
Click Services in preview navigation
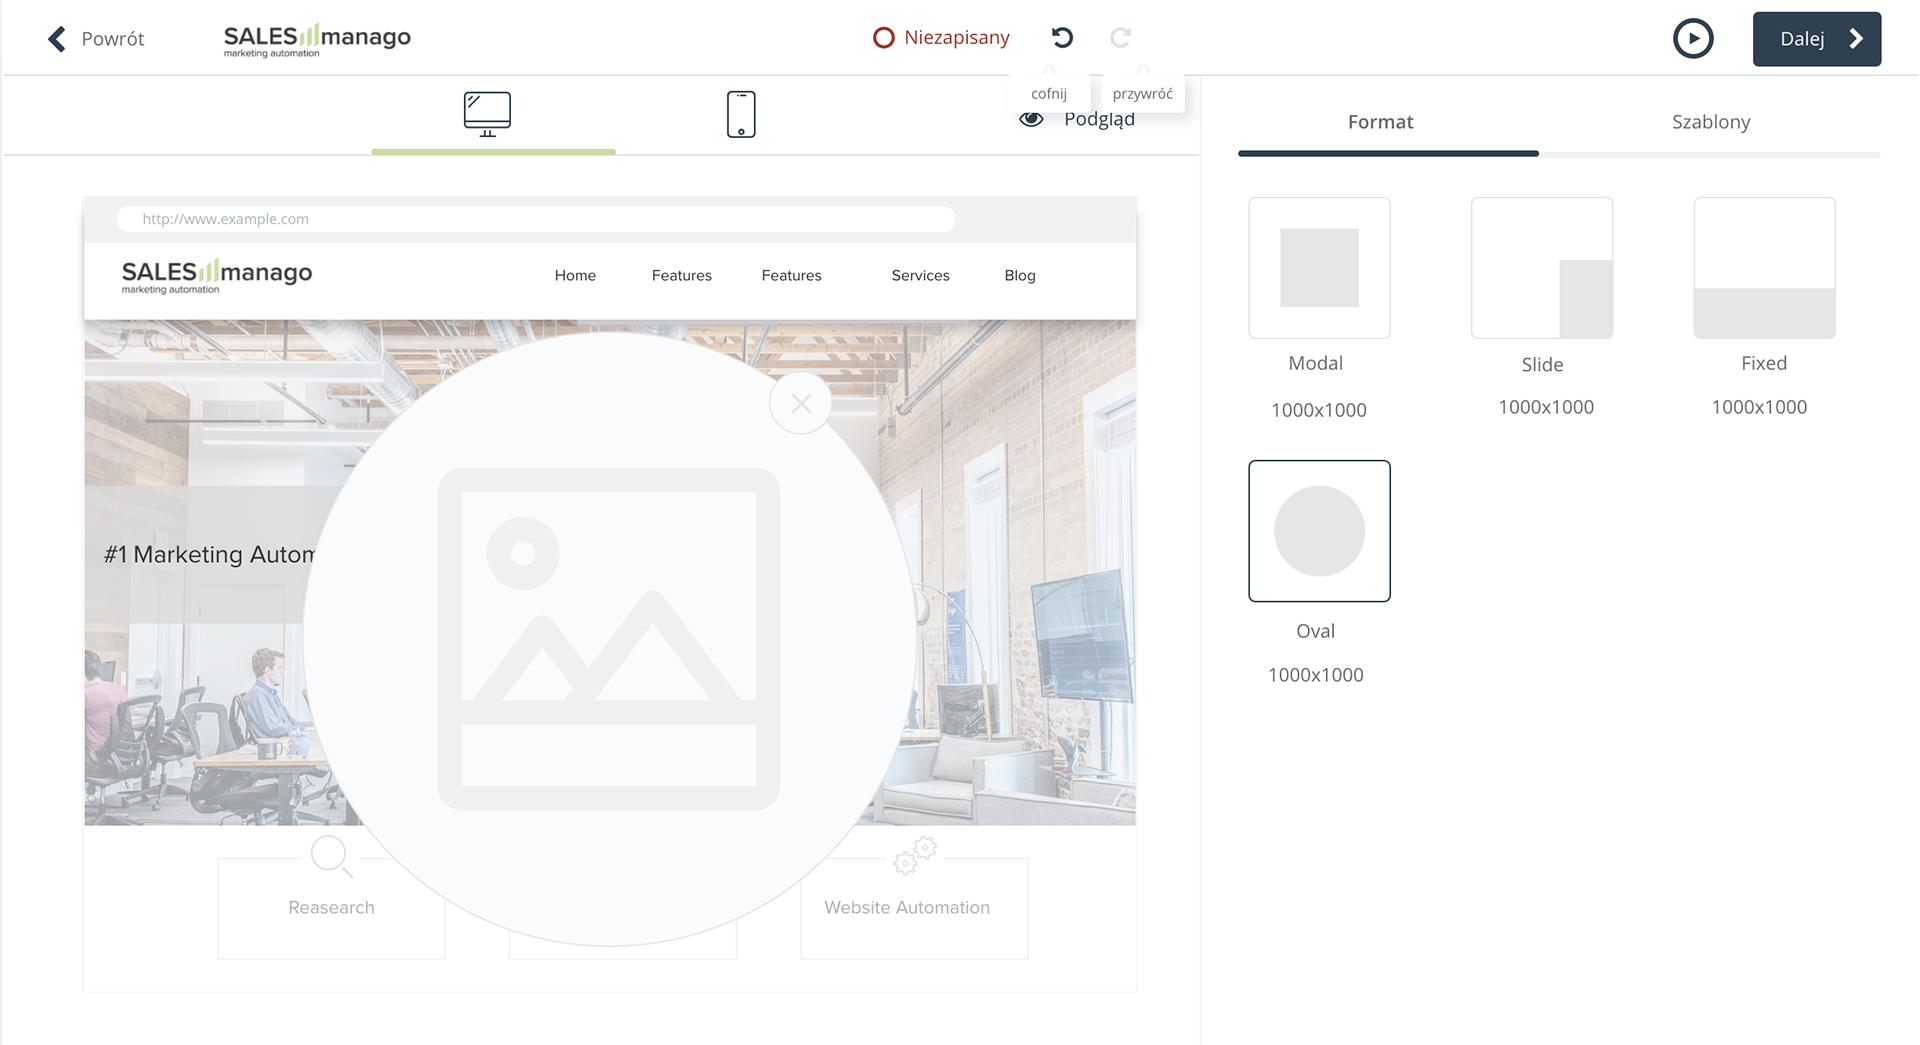click(x=920, y=275)
